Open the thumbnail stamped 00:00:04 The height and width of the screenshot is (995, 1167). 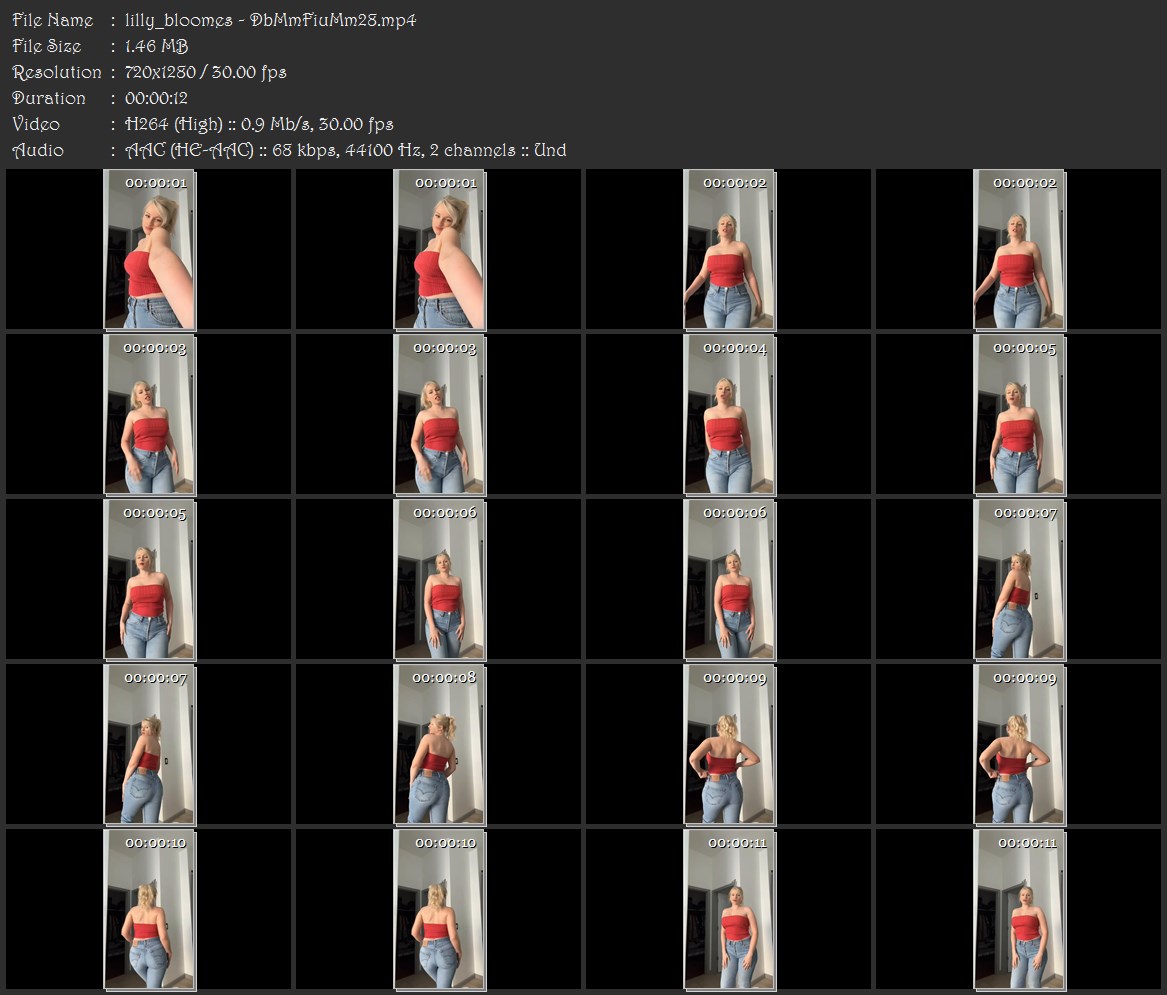(x=729, y=415)
